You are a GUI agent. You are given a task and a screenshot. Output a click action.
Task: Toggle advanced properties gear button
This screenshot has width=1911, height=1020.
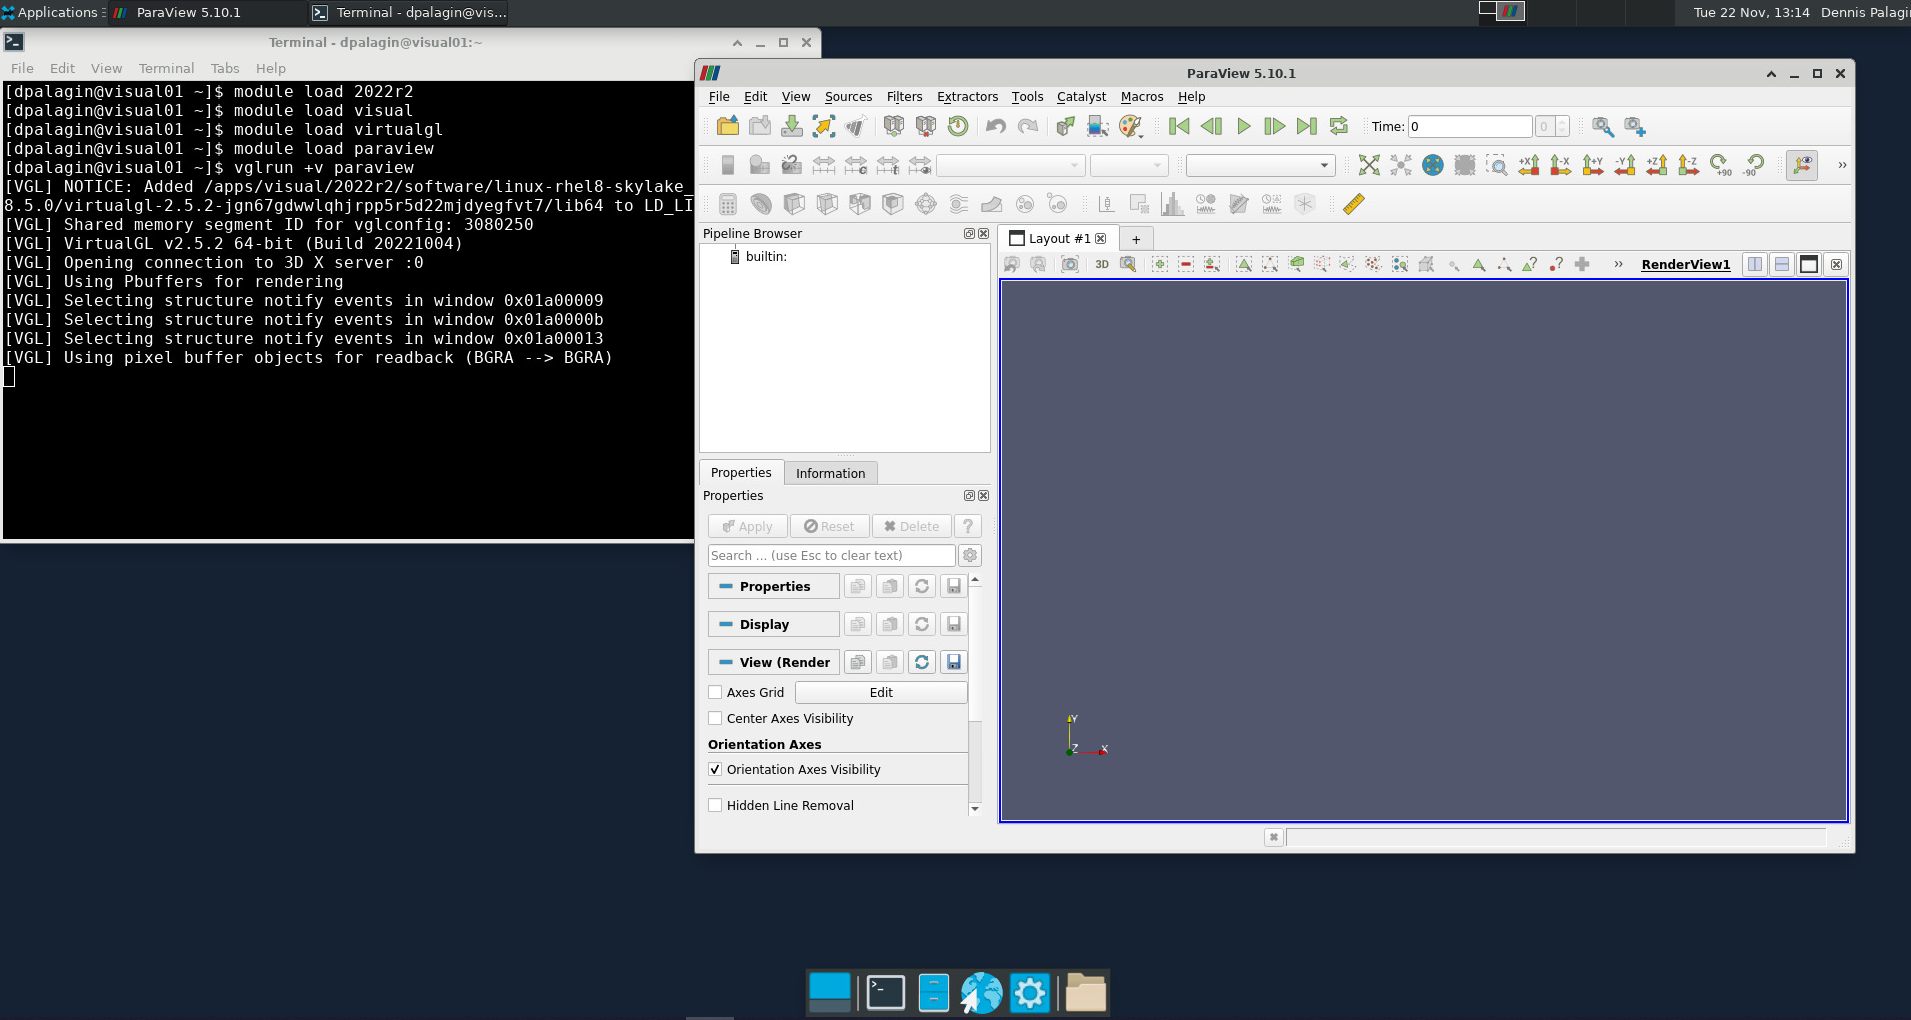click(x=969, y=555)
